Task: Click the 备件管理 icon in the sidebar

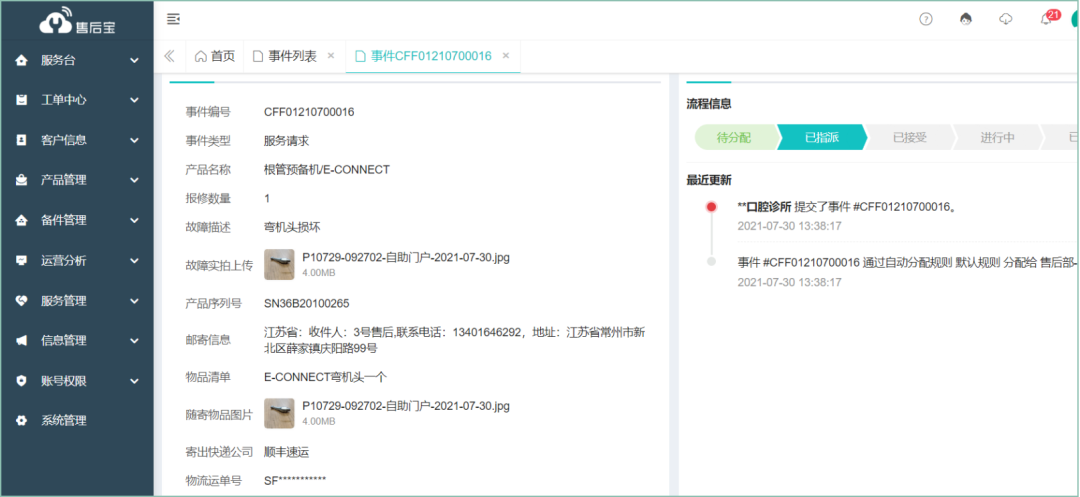Action: 21,220
